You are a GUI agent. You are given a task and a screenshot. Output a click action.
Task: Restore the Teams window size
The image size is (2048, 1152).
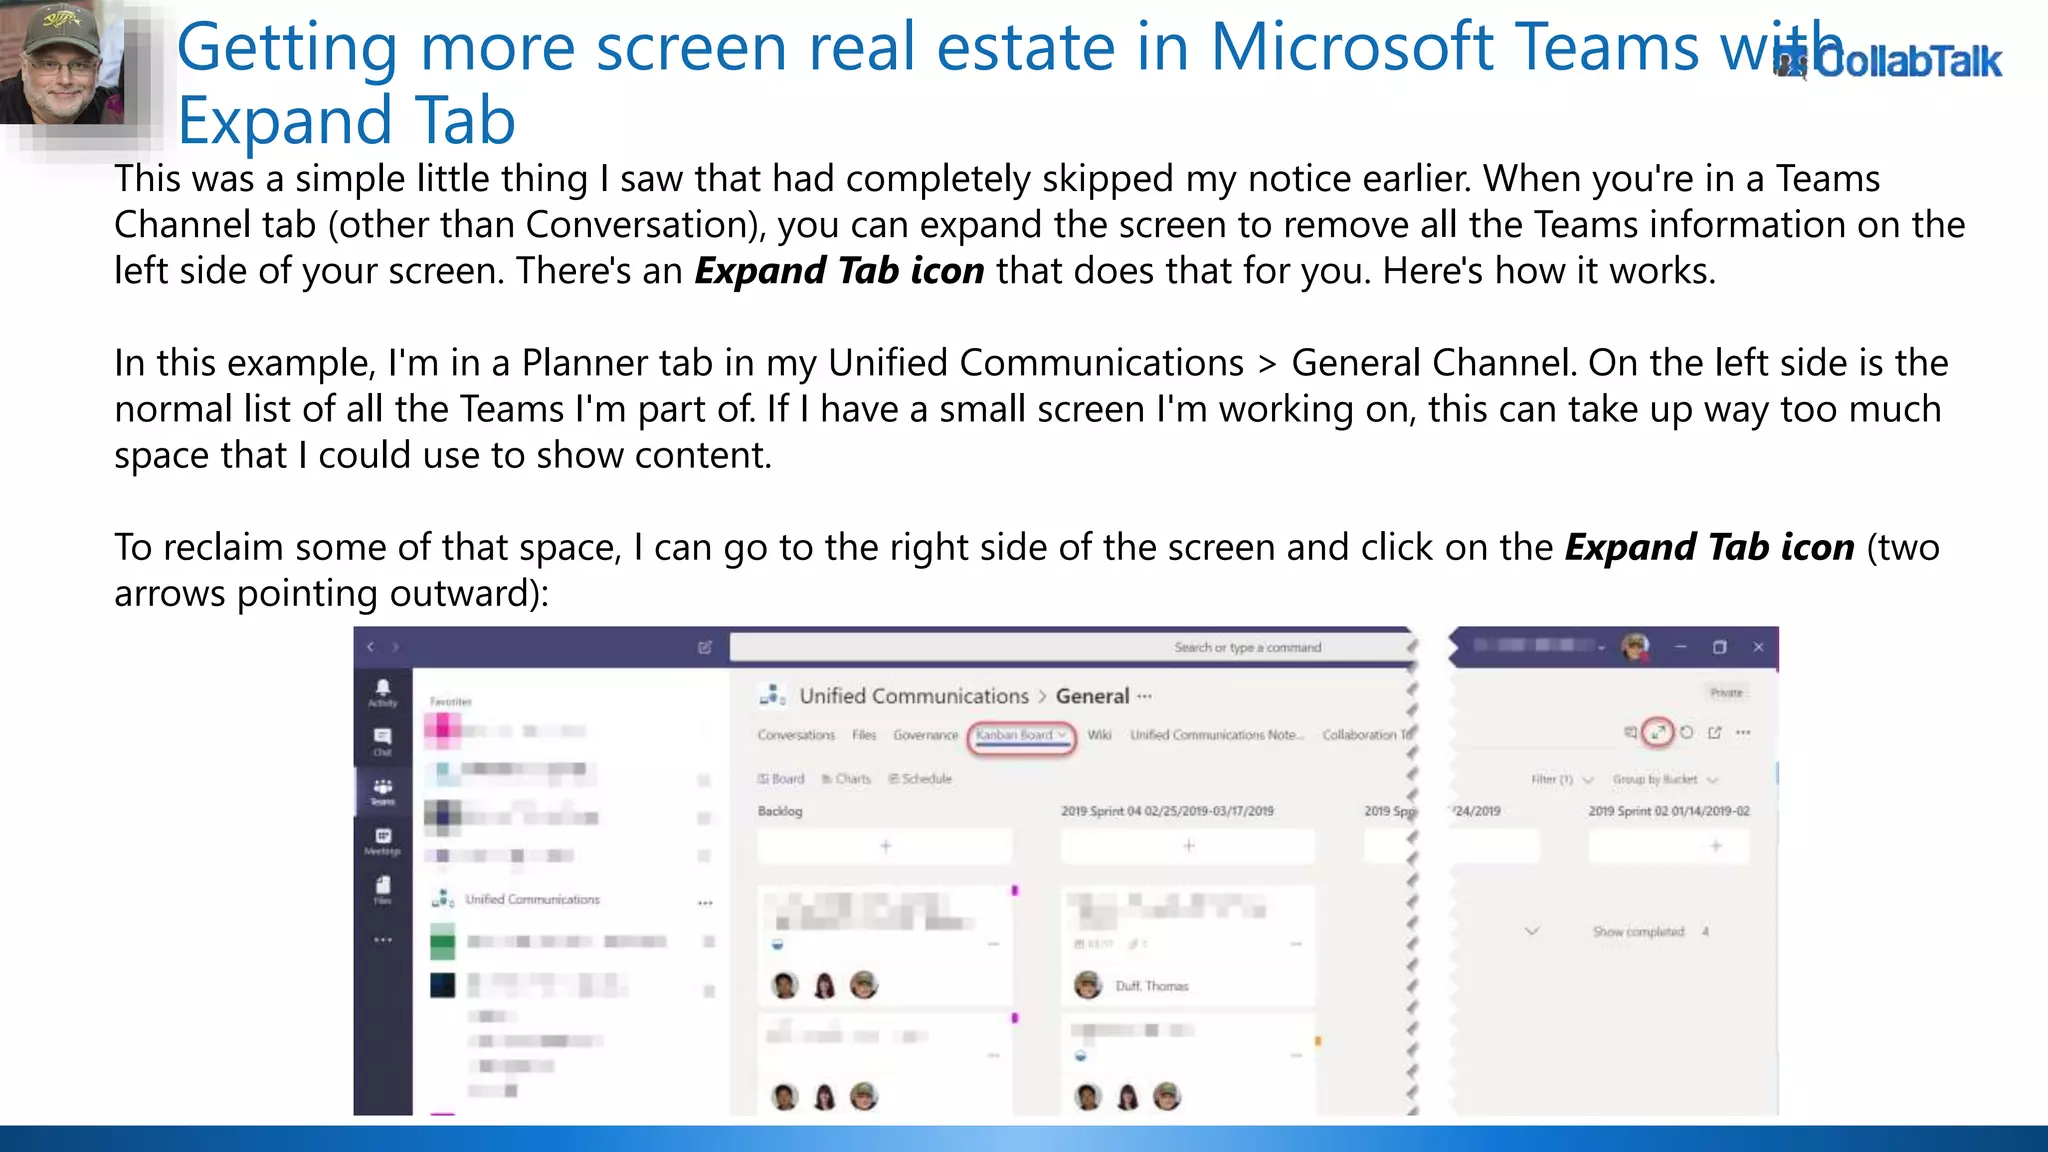pos(1720,647)
